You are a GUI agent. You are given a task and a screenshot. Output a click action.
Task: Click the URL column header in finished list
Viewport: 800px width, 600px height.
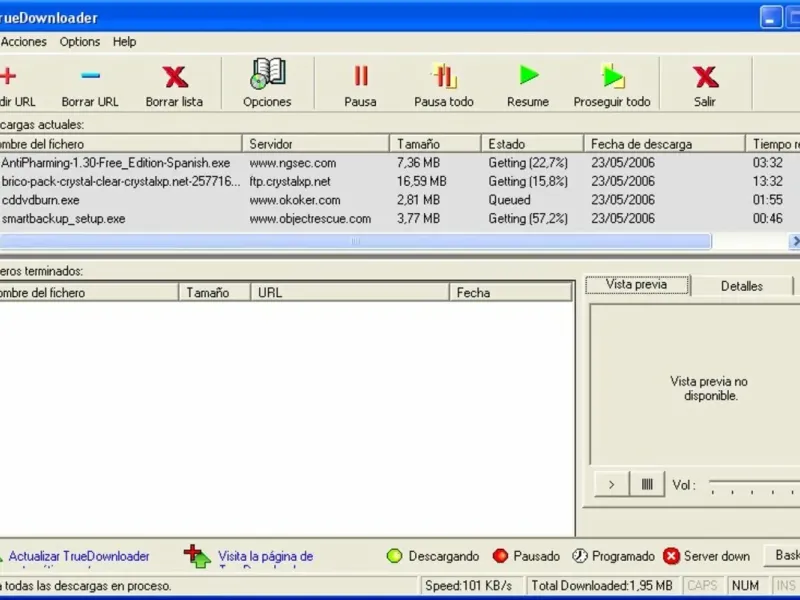click(349, 293)
